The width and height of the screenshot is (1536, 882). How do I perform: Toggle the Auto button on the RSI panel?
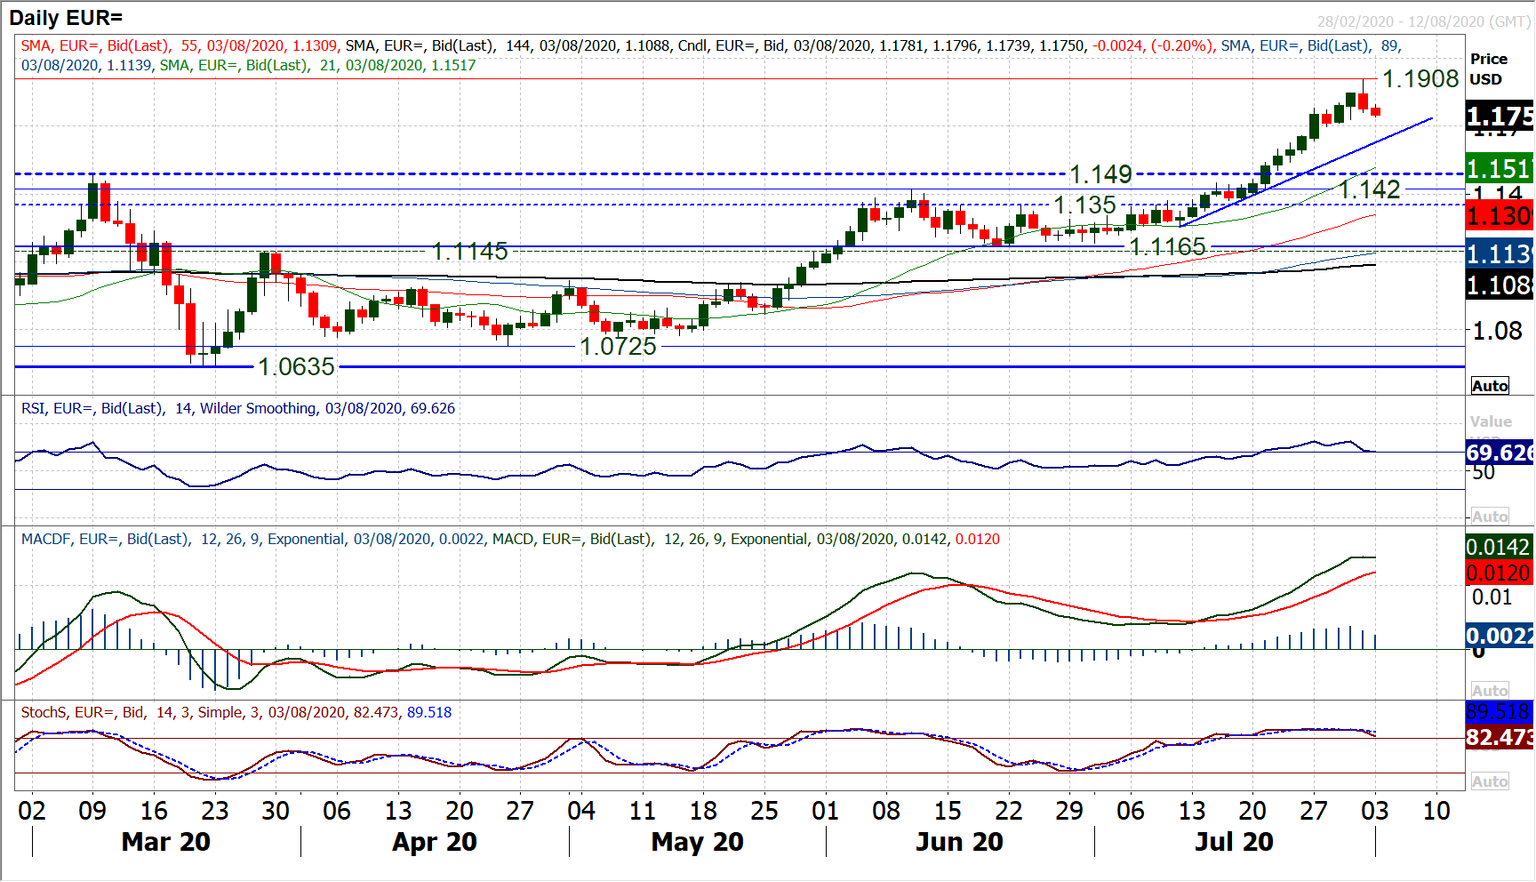click(1490, 516)
